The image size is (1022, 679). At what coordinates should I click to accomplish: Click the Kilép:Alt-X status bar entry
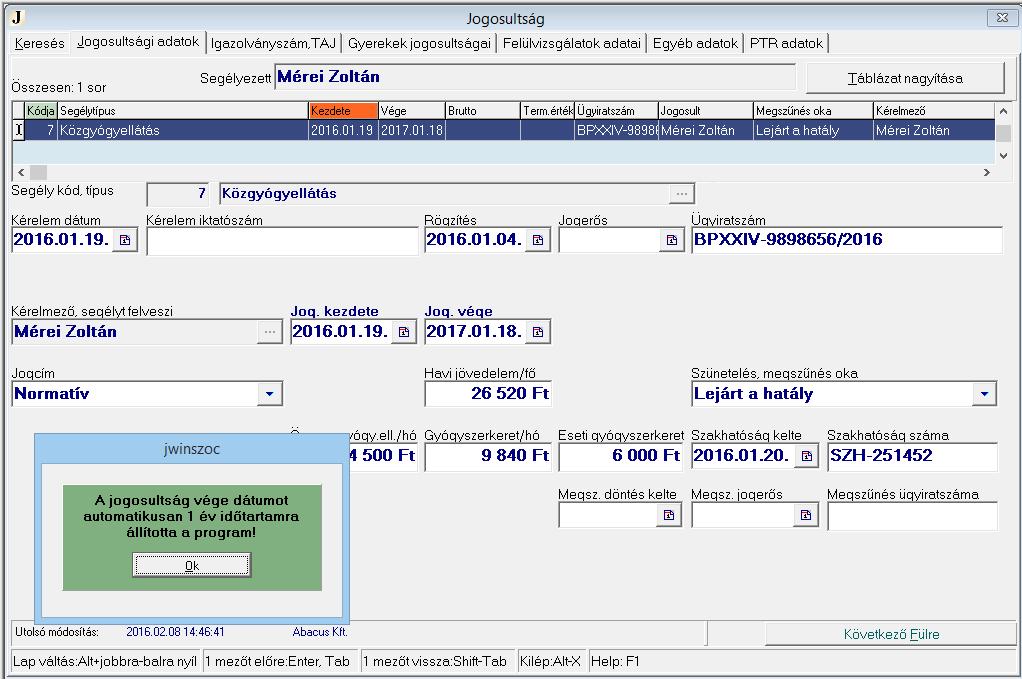[550, 661]
